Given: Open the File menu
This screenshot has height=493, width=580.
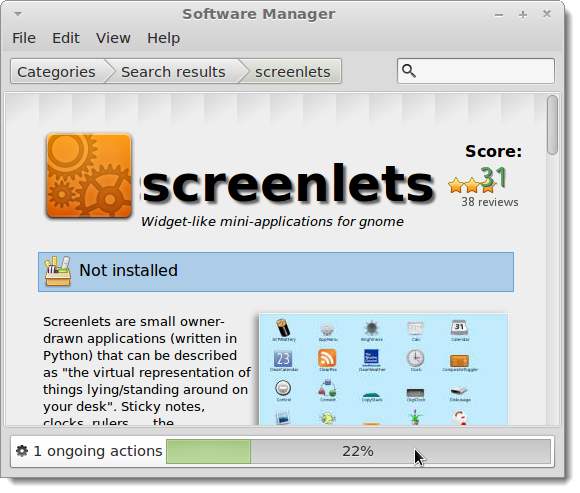Looking at the screenshot, I should tap(24, 38).
